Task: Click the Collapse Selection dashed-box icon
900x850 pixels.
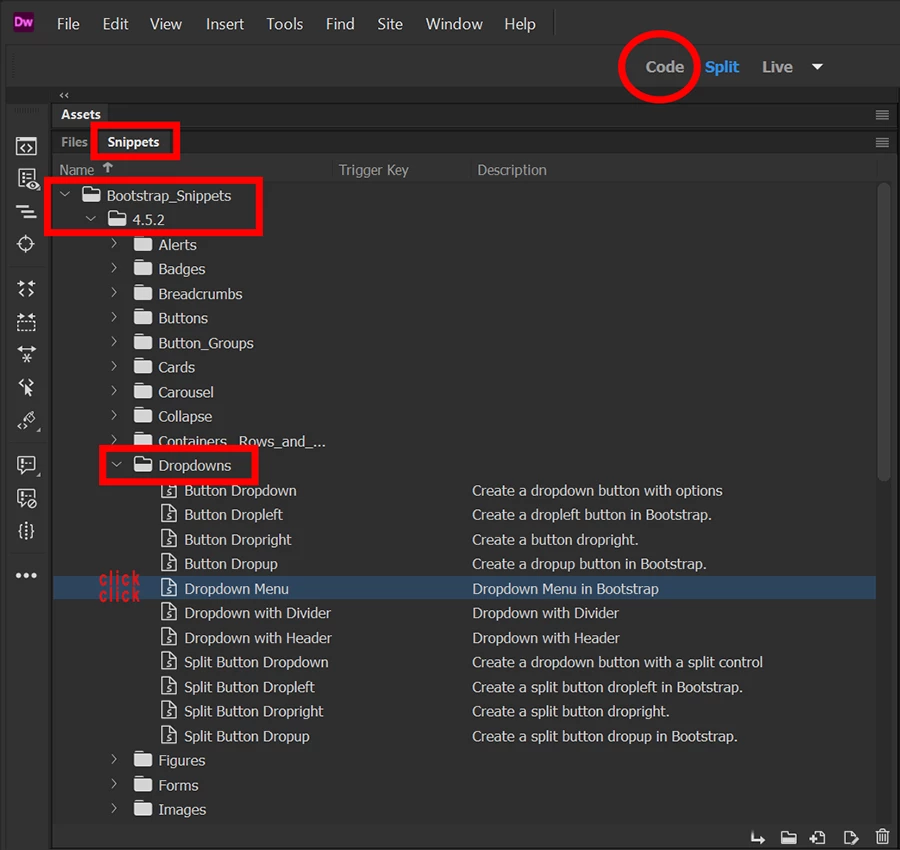Action: click(26, 322)
